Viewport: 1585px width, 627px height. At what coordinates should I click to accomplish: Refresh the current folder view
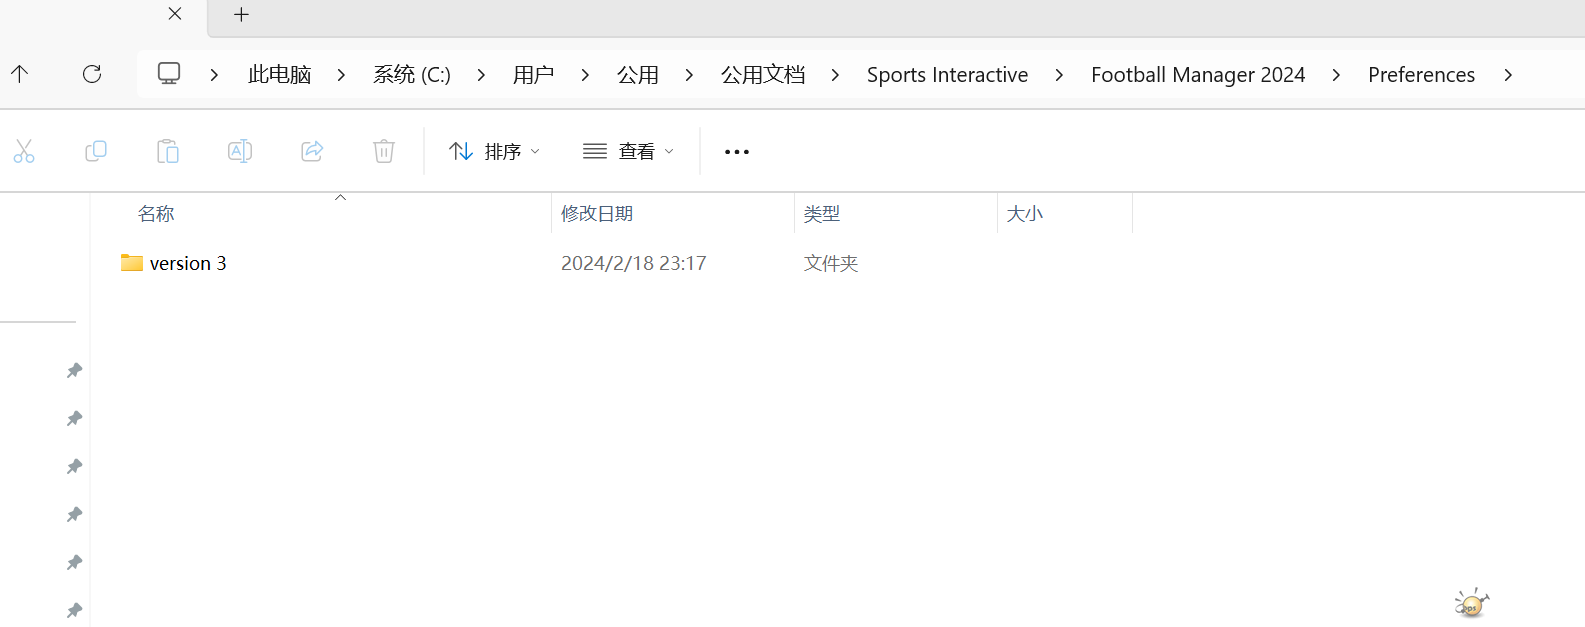[x=92, y=74]
